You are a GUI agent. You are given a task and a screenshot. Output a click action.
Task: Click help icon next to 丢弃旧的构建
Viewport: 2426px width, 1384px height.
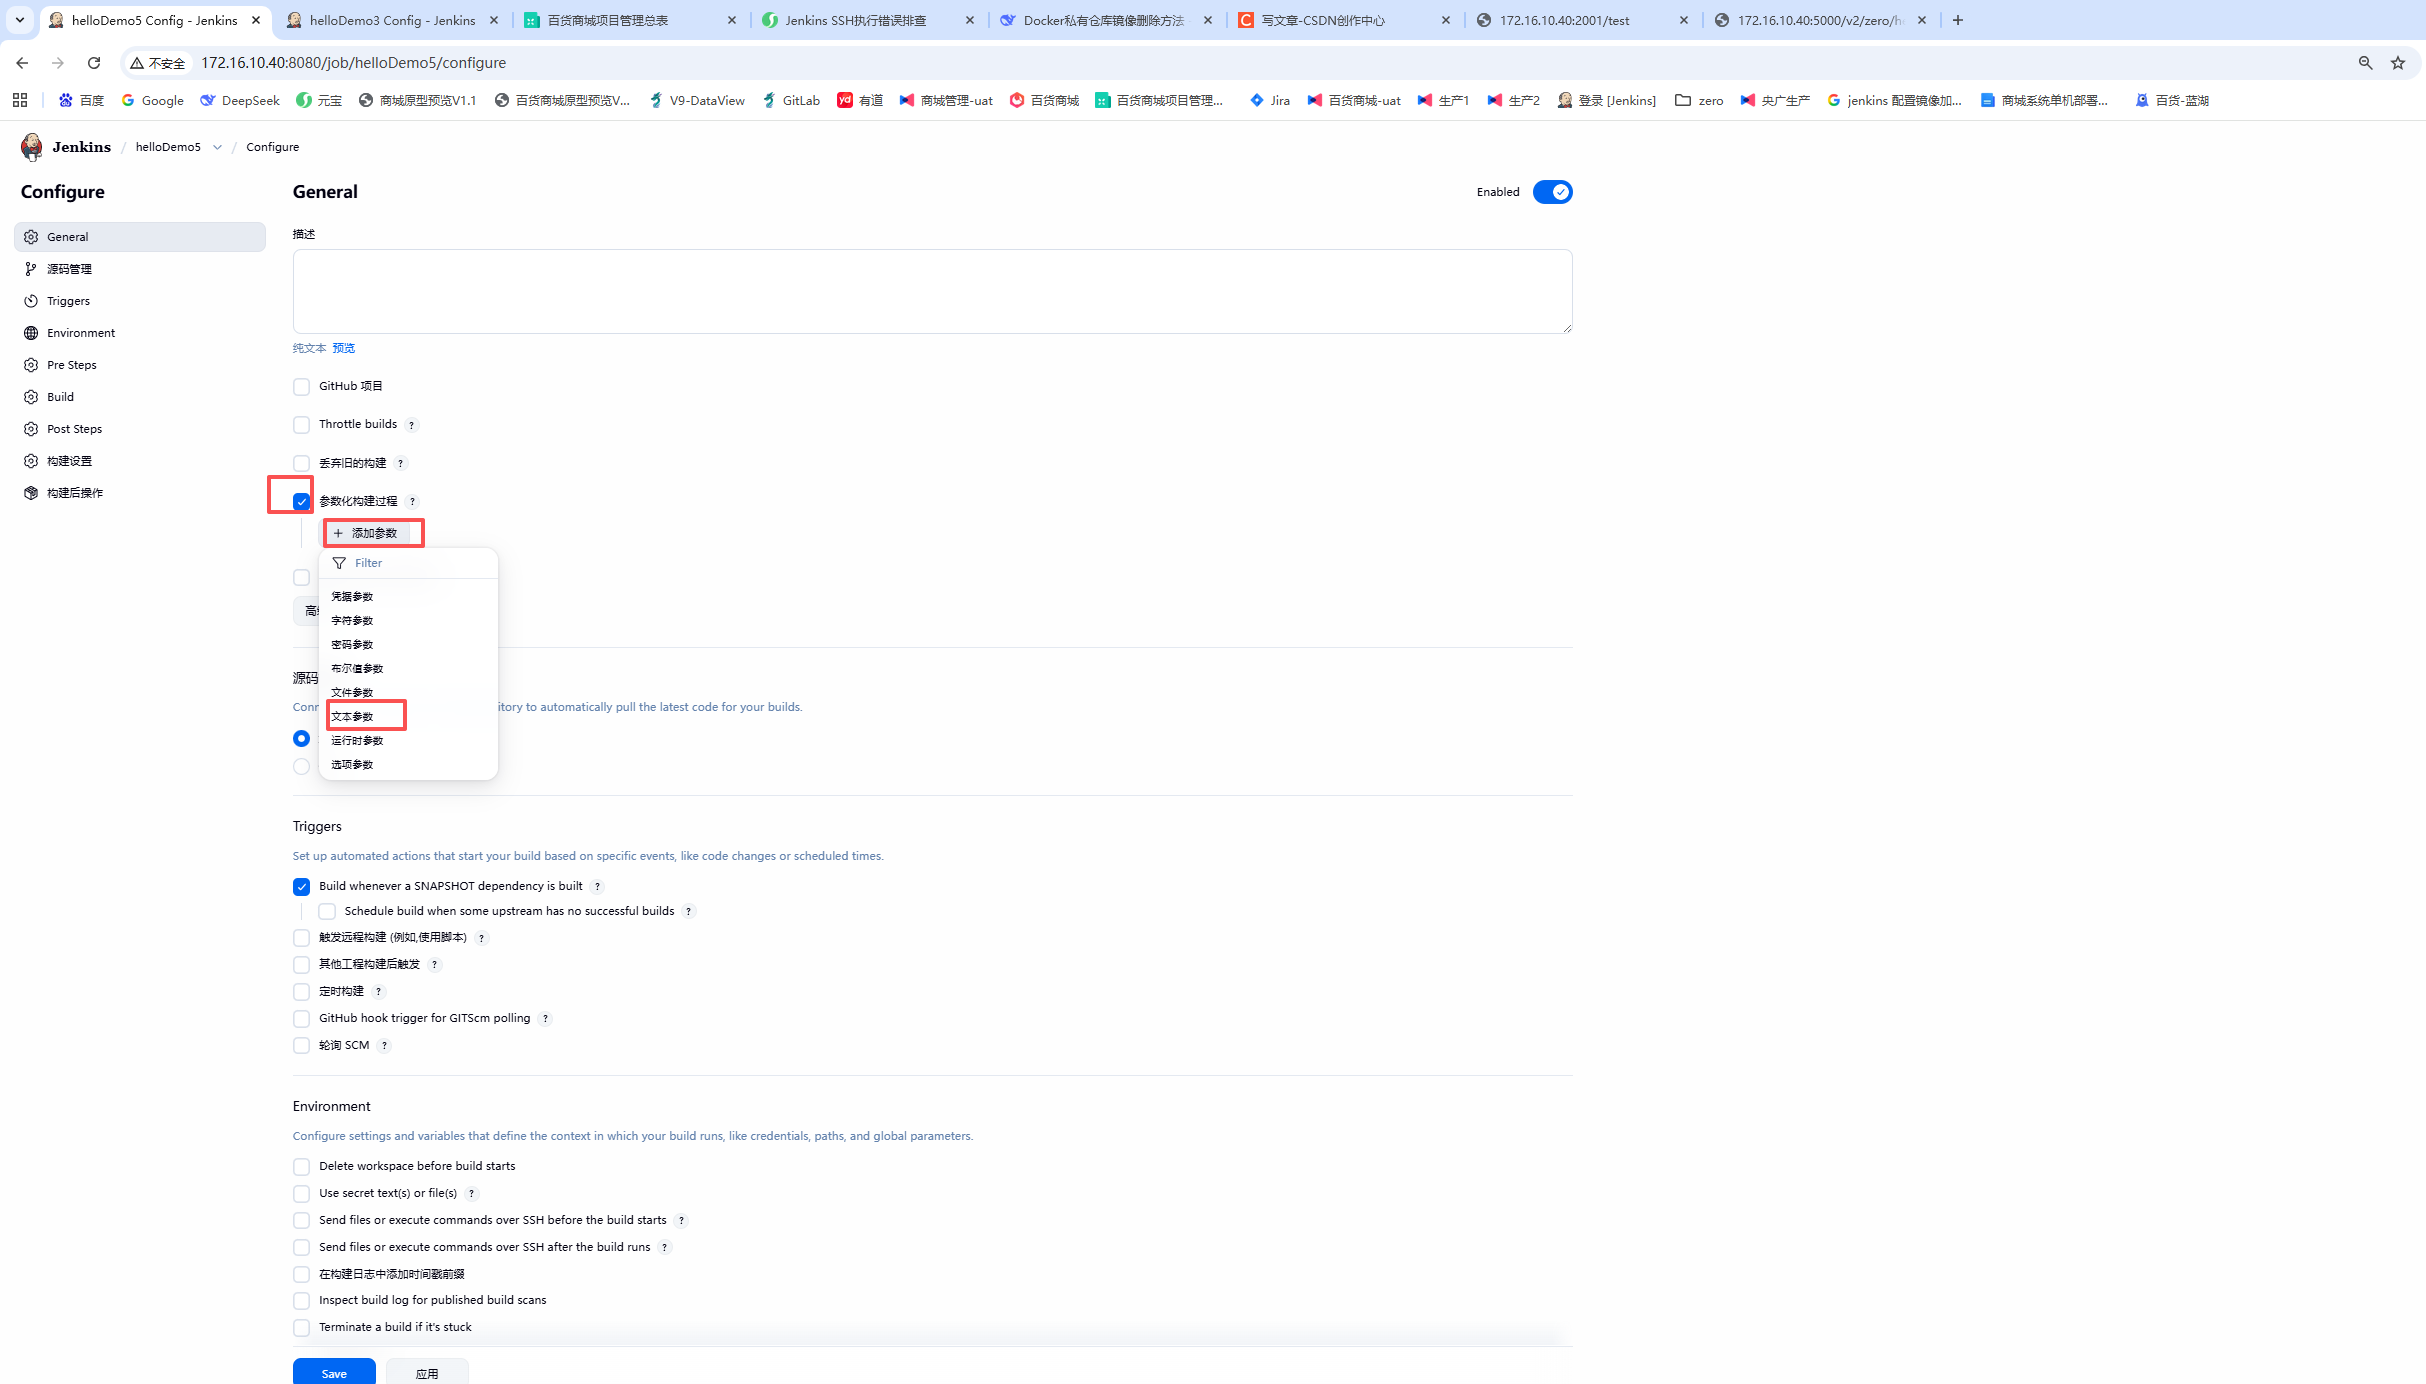400,463
